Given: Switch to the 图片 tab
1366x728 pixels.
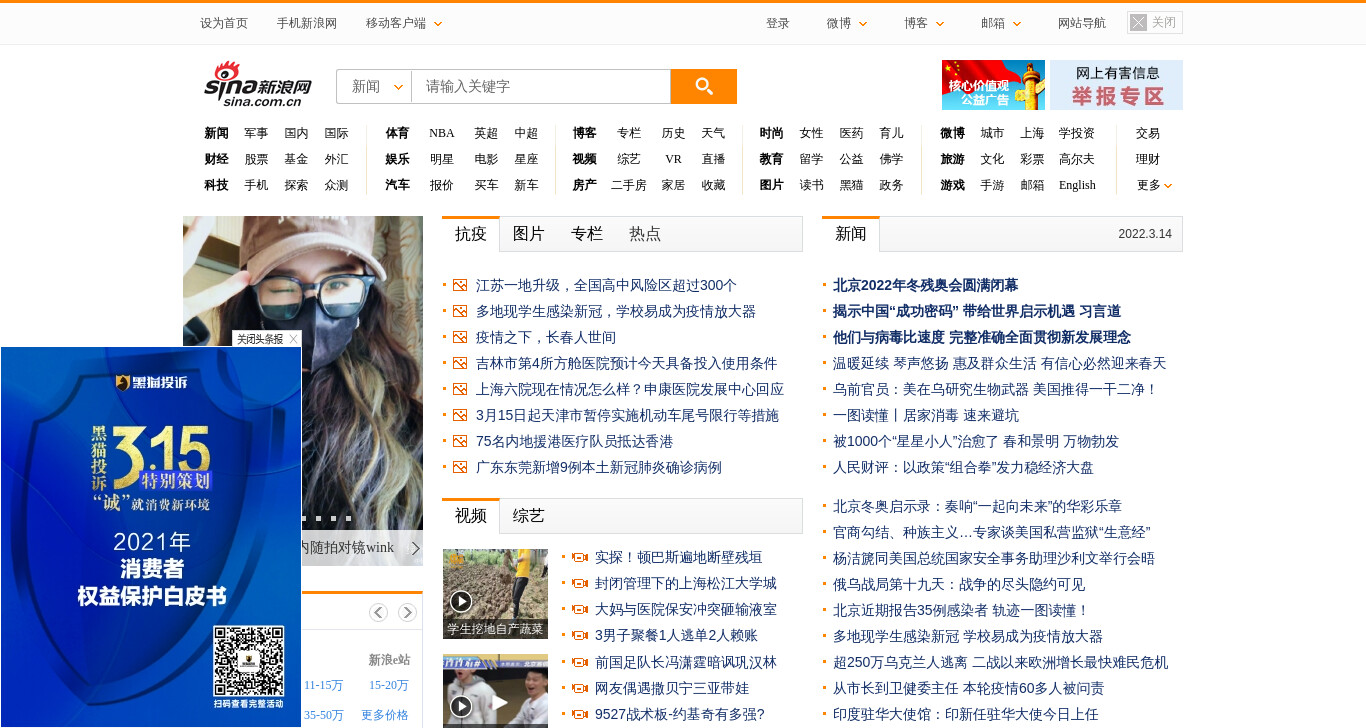Looking at the screenshot, I should click(529, 234).
